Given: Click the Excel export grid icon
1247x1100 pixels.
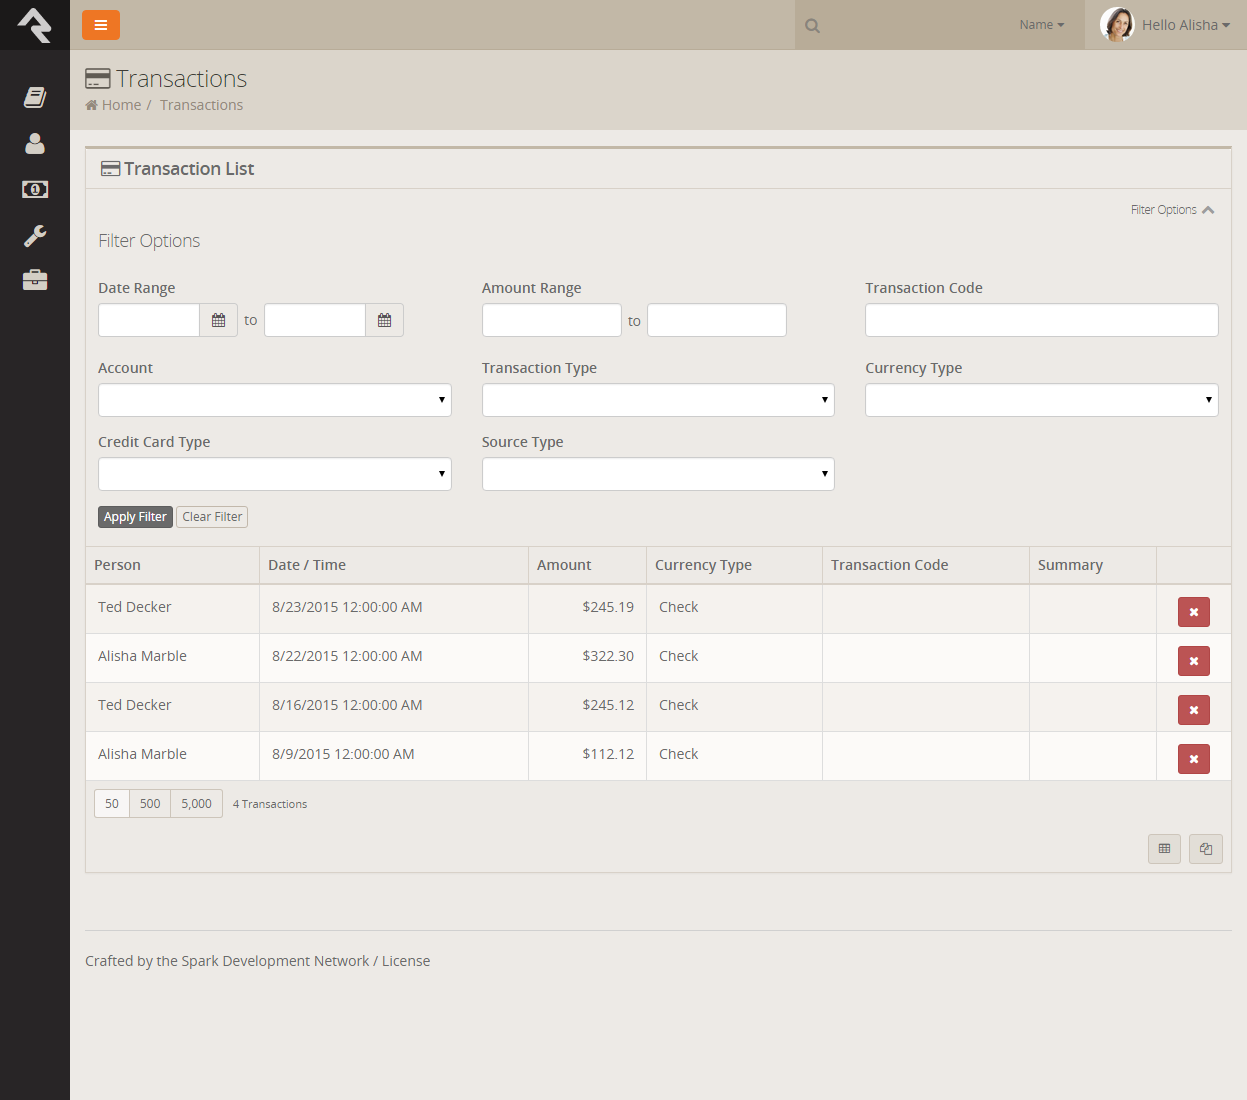Looking at the screenshot, I should click(1164, 849).
